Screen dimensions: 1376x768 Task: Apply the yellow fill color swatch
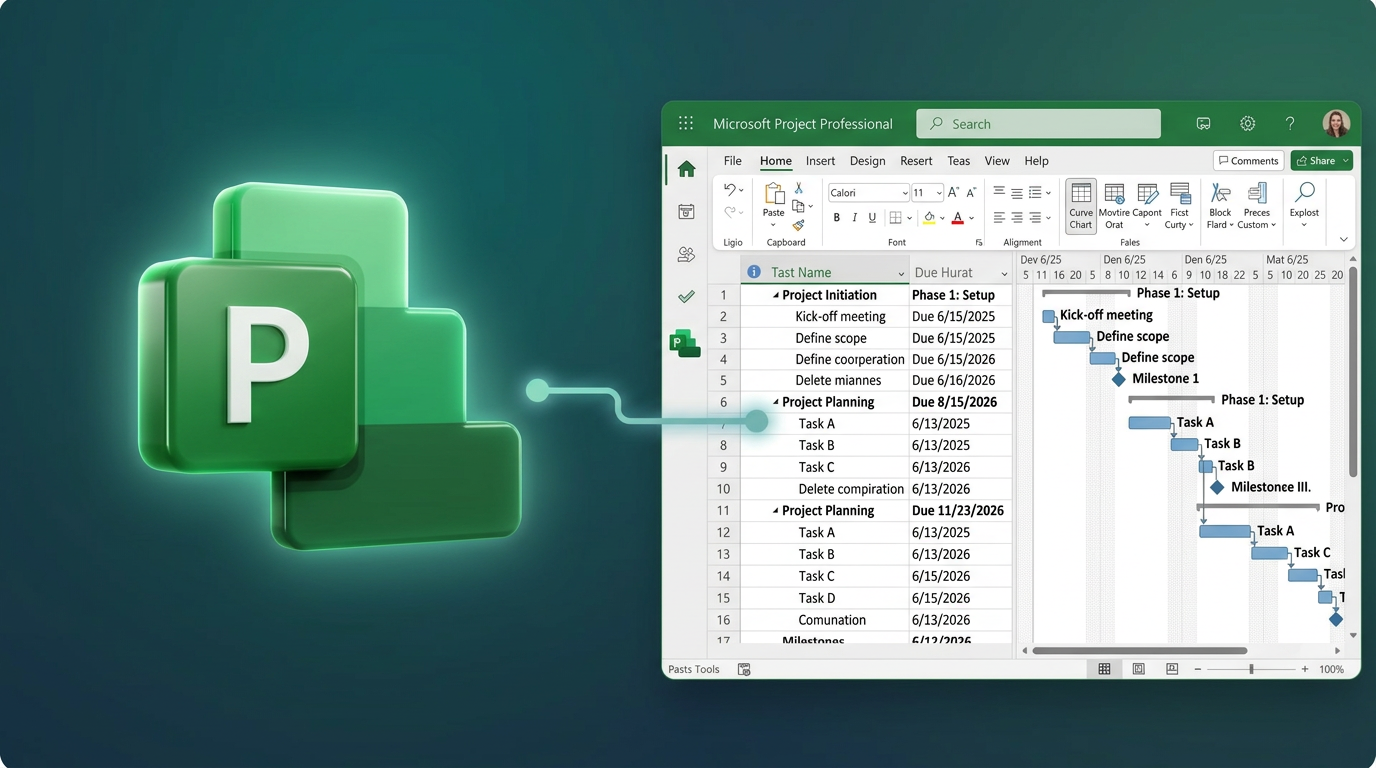(930, 217)
